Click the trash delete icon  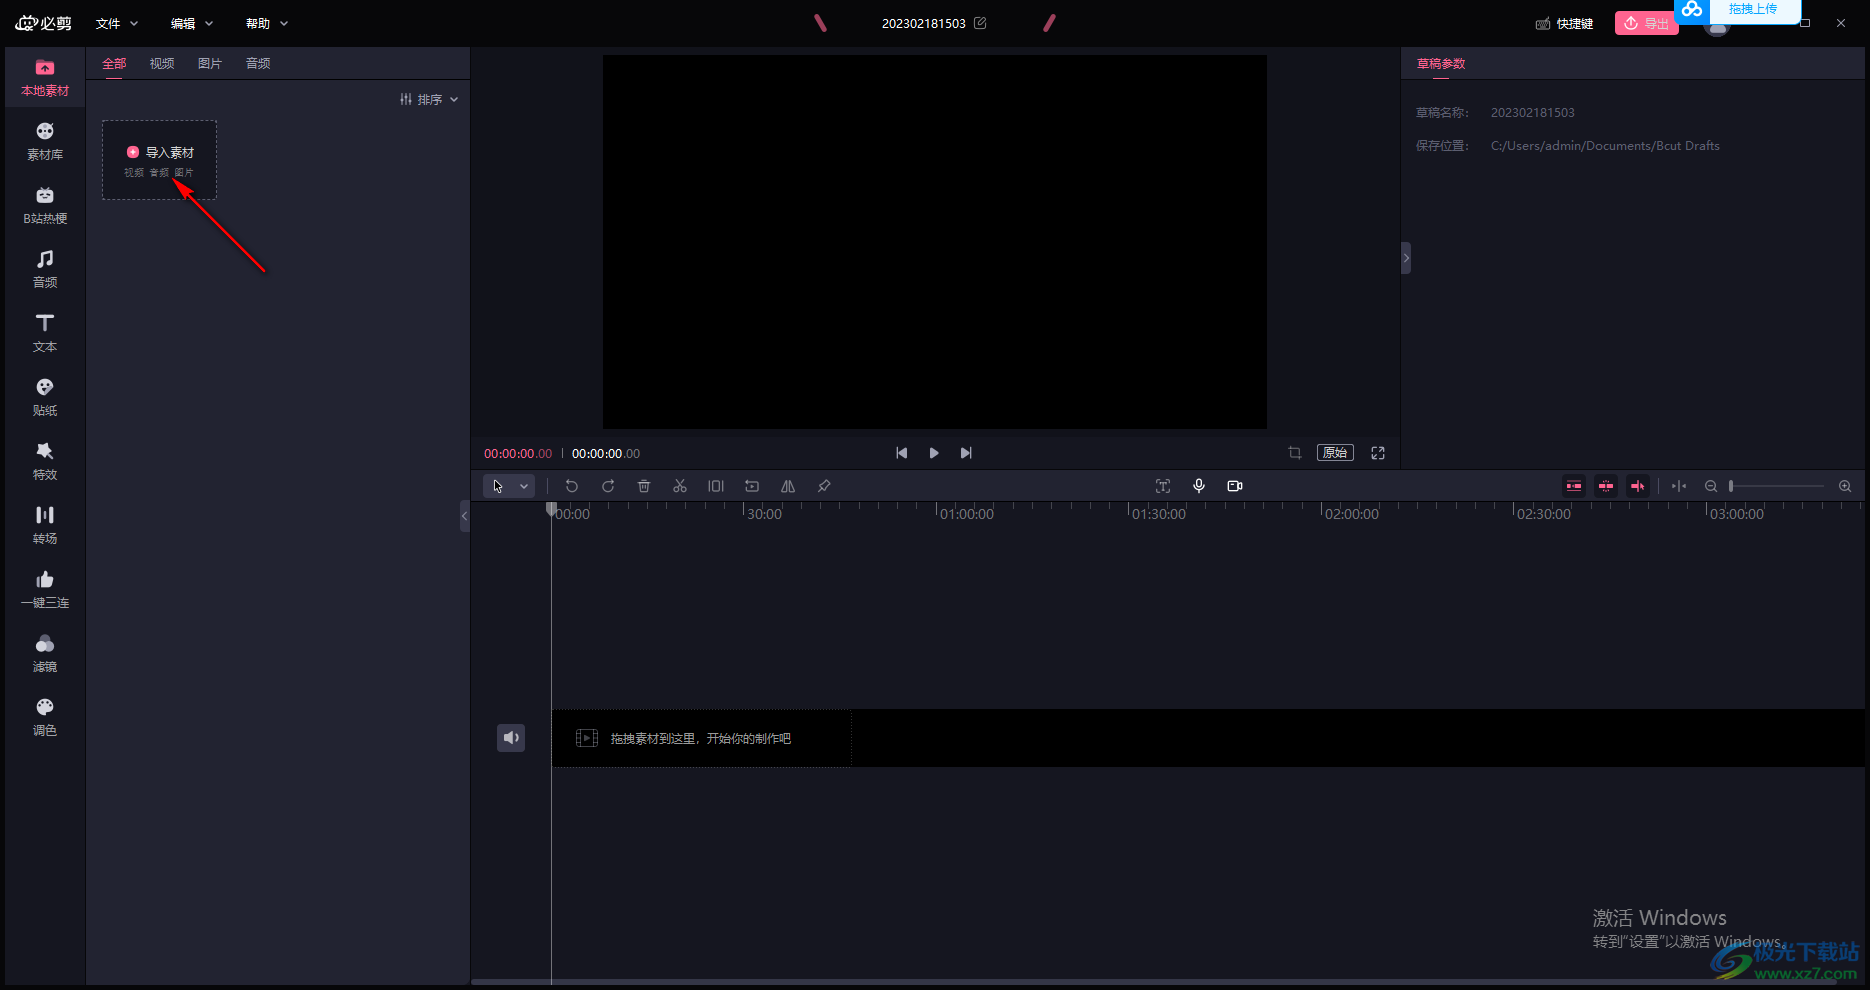pos(644,486)
